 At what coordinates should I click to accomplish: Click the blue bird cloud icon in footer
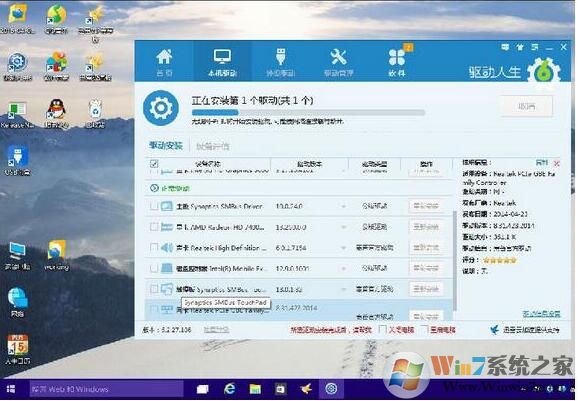click(x=494, y=329)
